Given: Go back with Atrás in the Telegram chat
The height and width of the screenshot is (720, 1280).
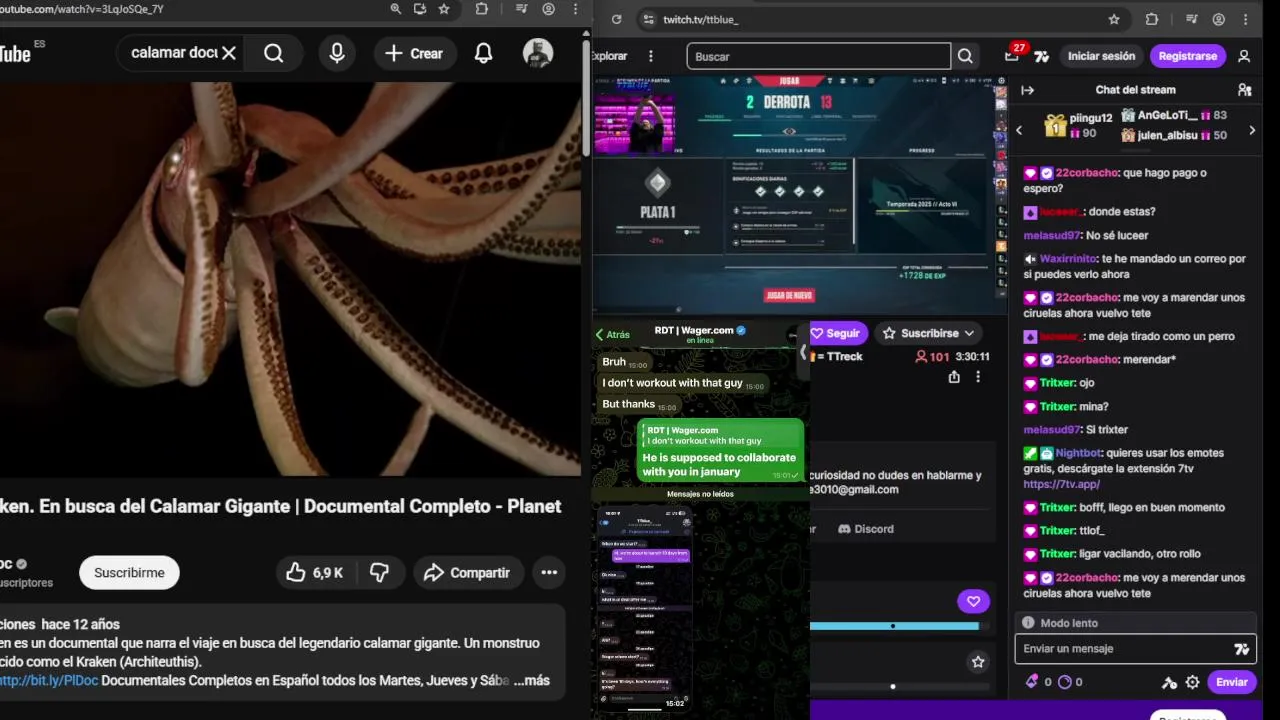Looking at the screenshot, I should (x=613, y=335).
